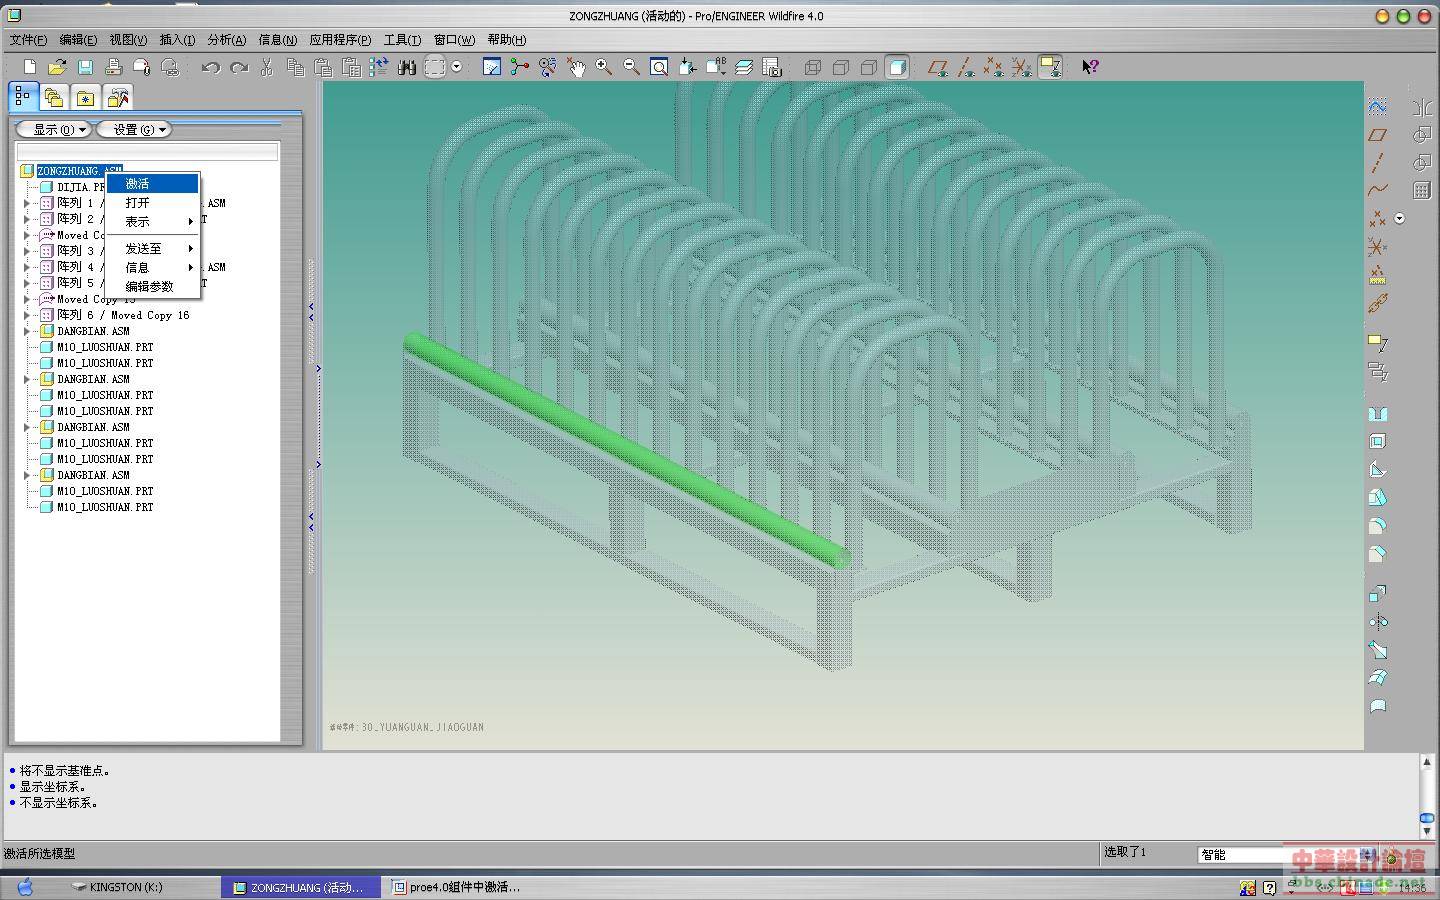Click the Undo arrow in toolbar
The image size is (1440, 900).
tap(210, 67)
